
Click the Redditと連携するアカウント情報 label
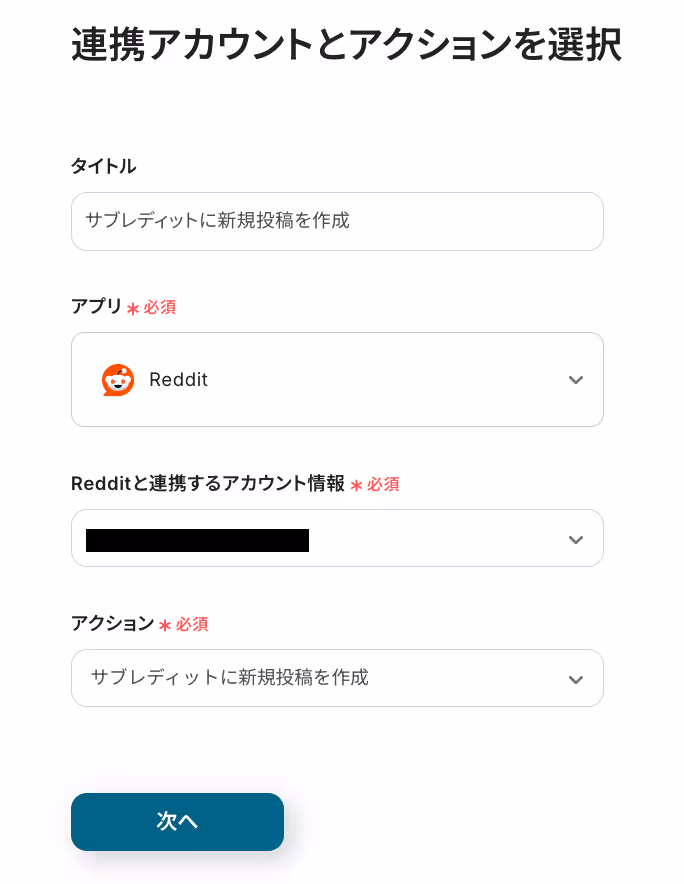(208, 484)
